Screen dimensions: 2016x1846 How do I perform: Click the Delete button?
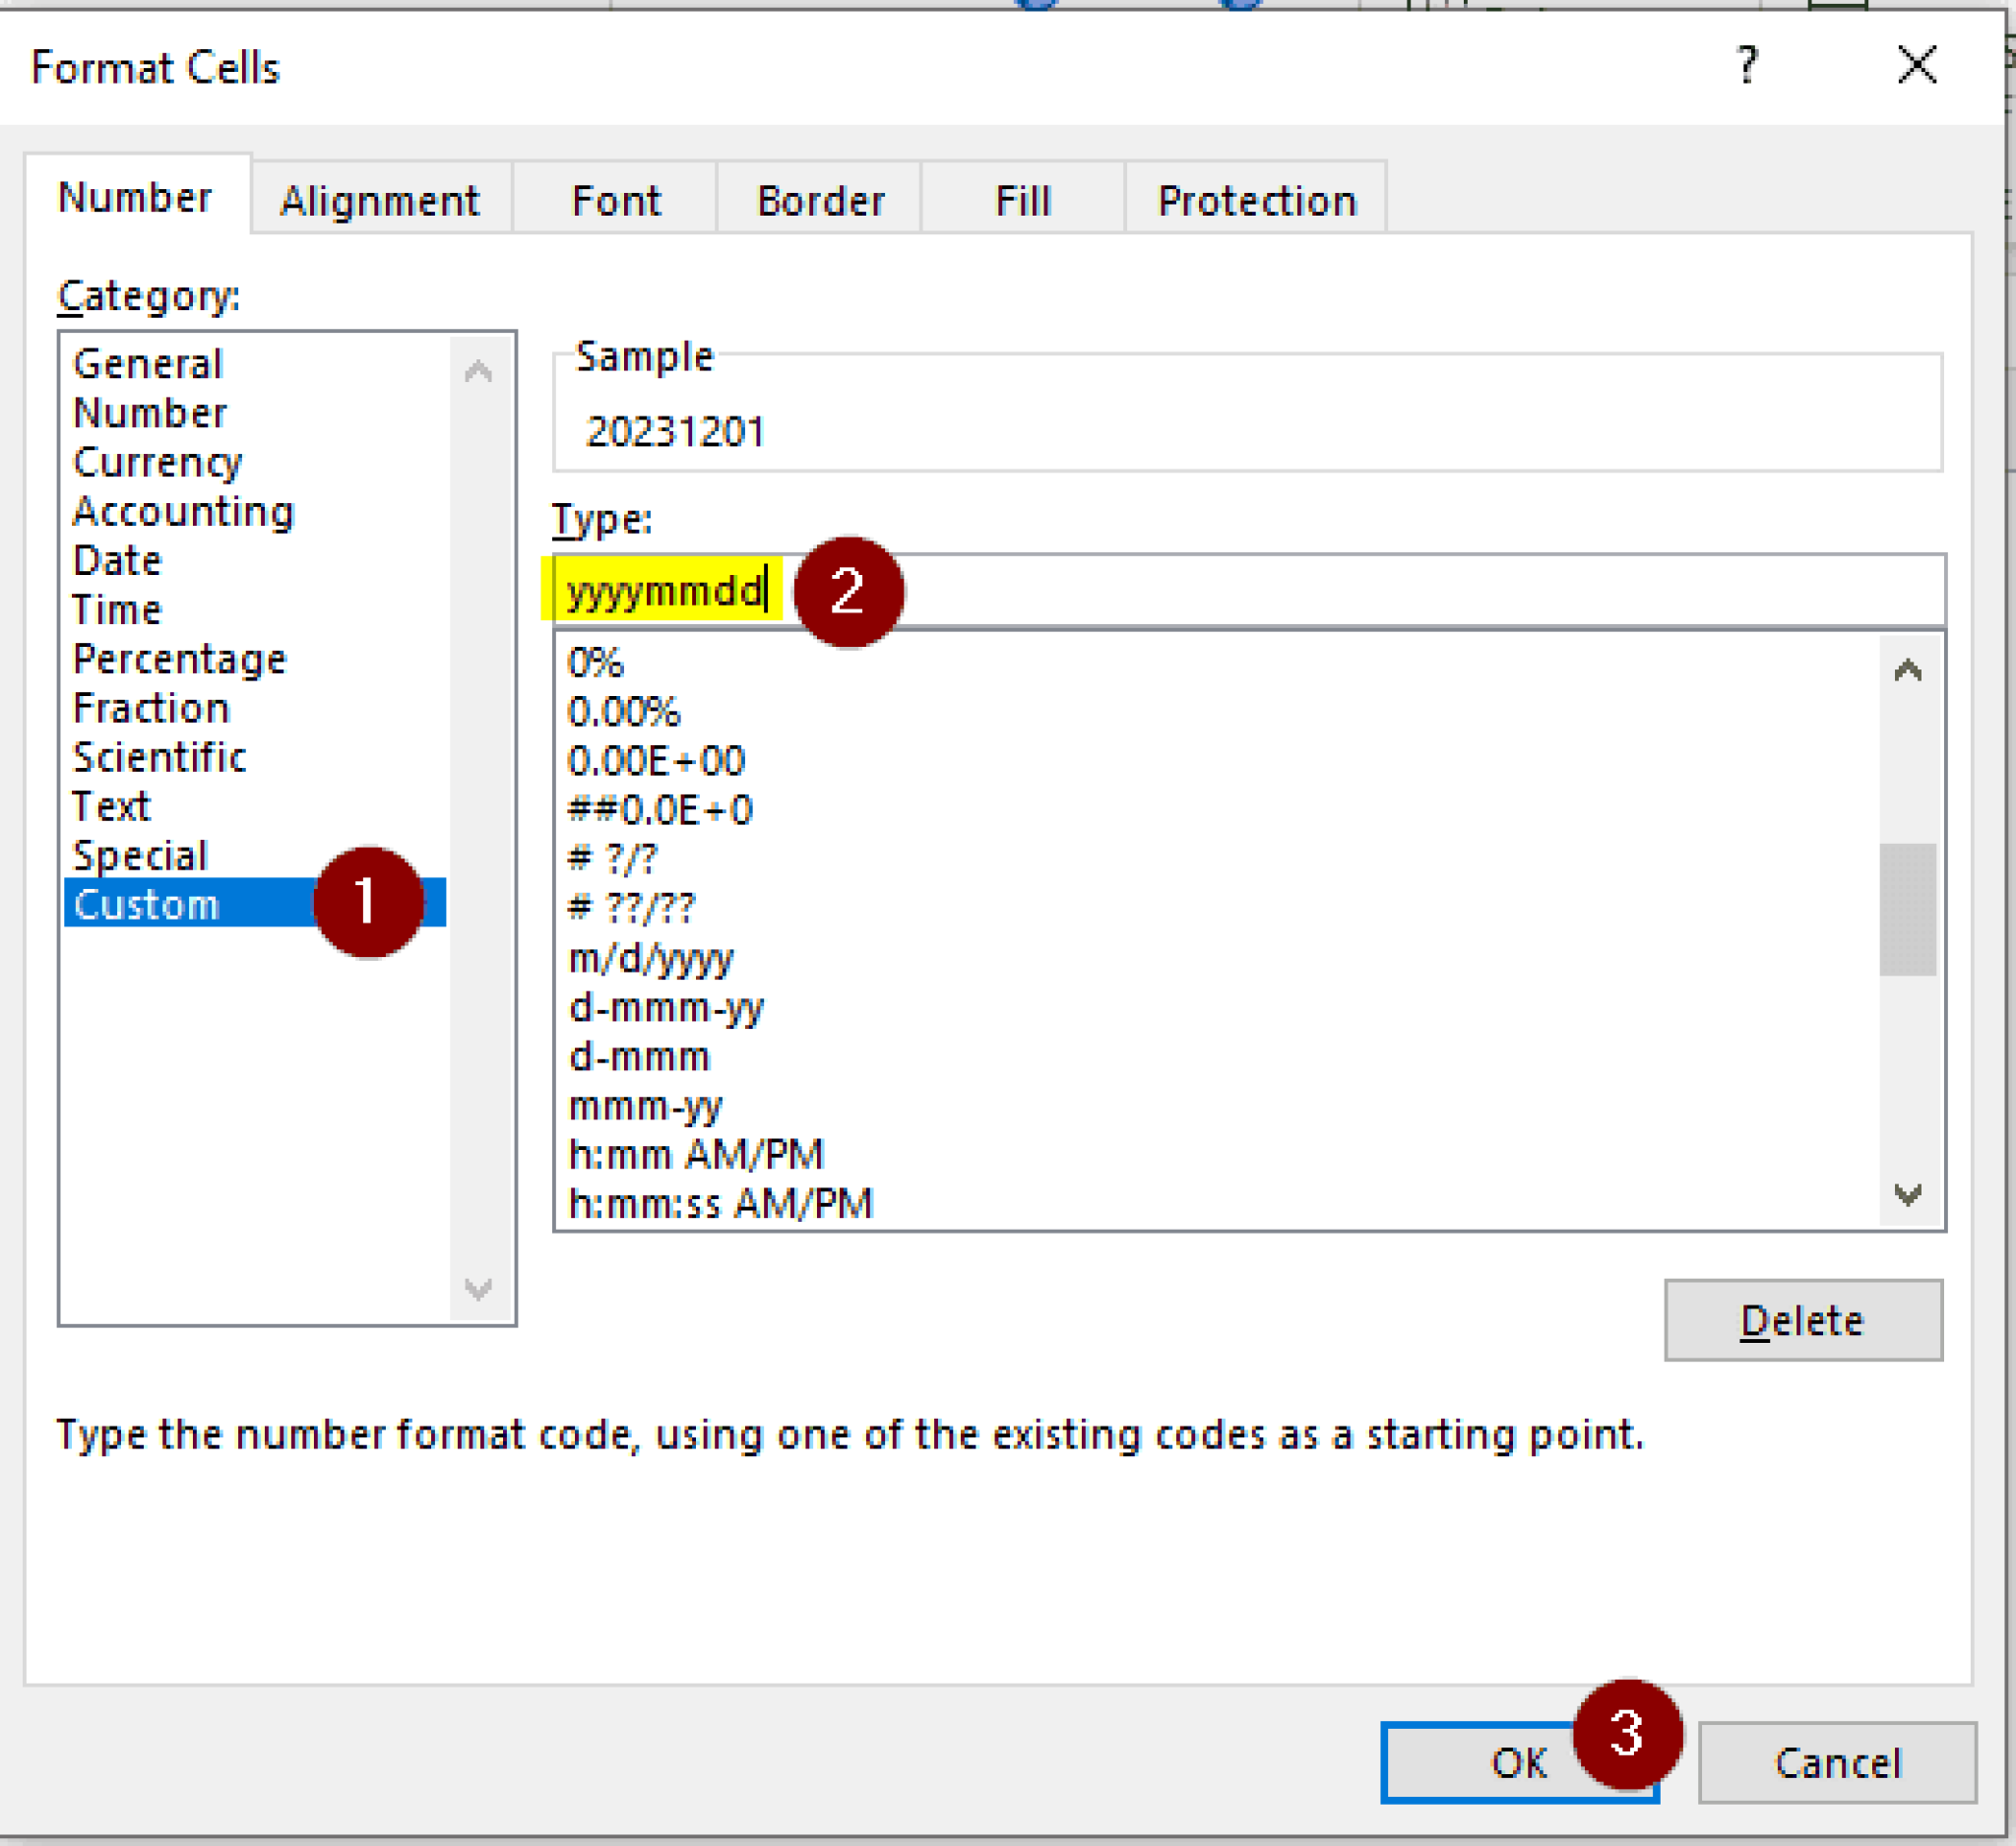[1800, 1320]
